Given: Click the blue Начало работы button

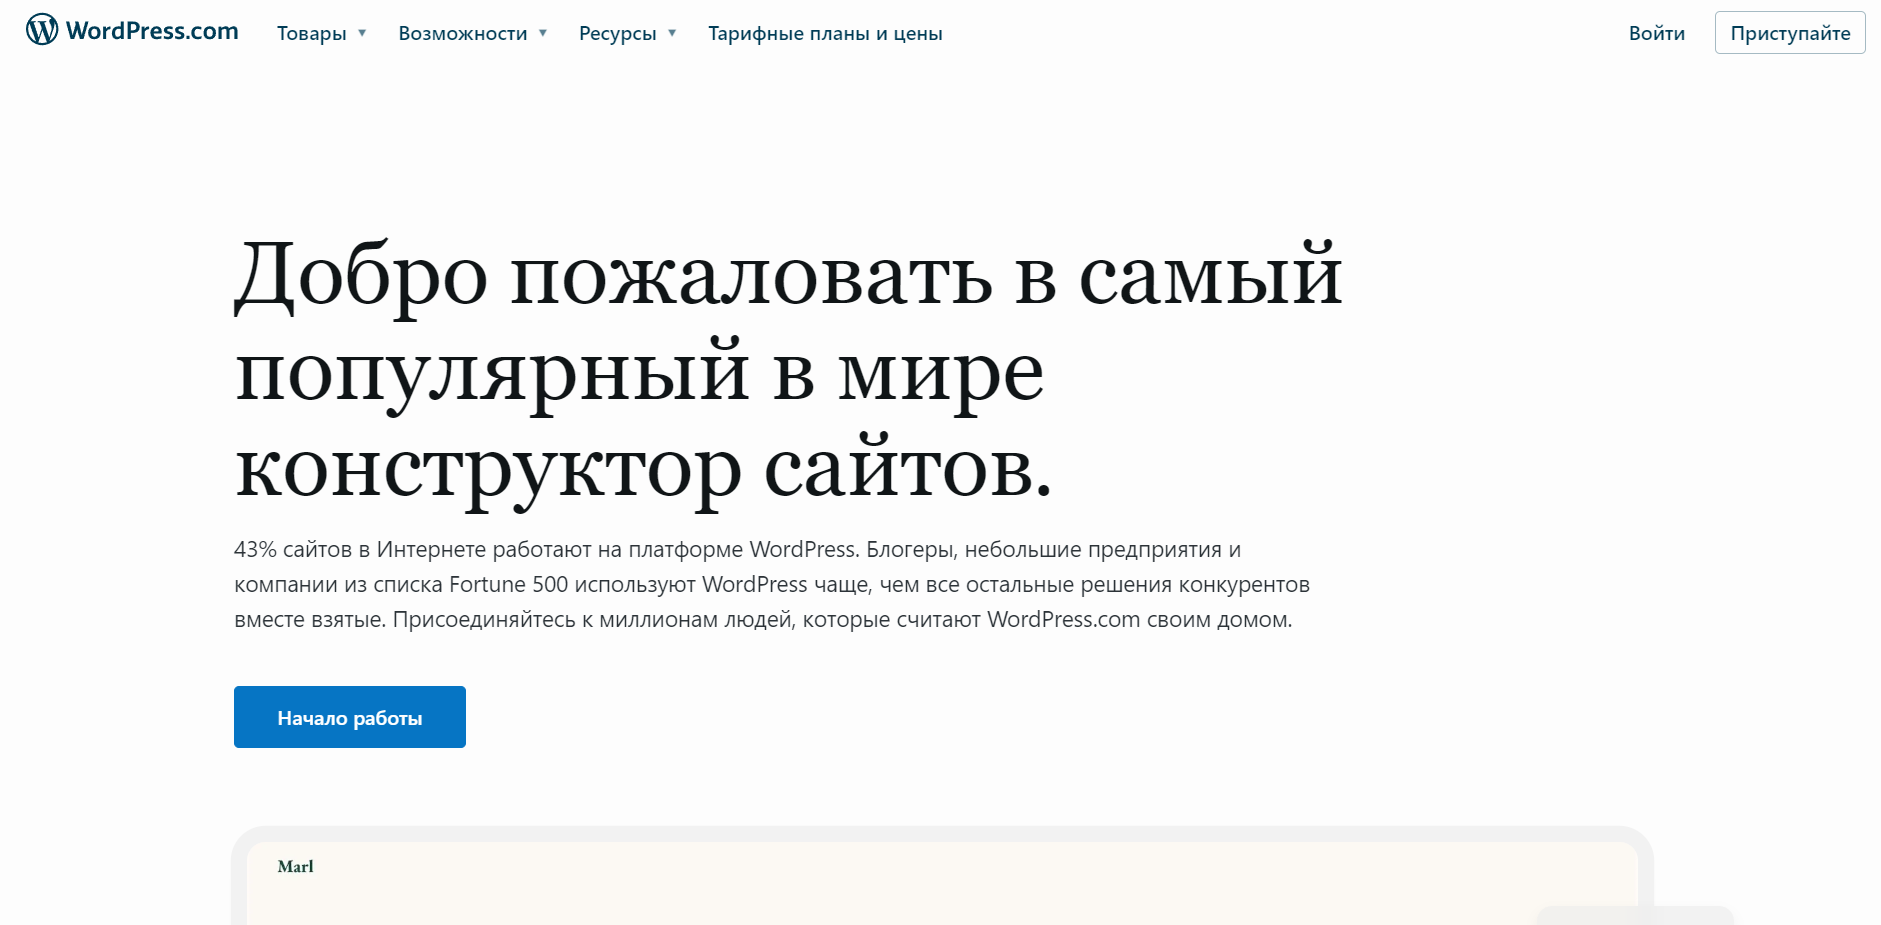Looking at the screenshot, I should 349,717.
